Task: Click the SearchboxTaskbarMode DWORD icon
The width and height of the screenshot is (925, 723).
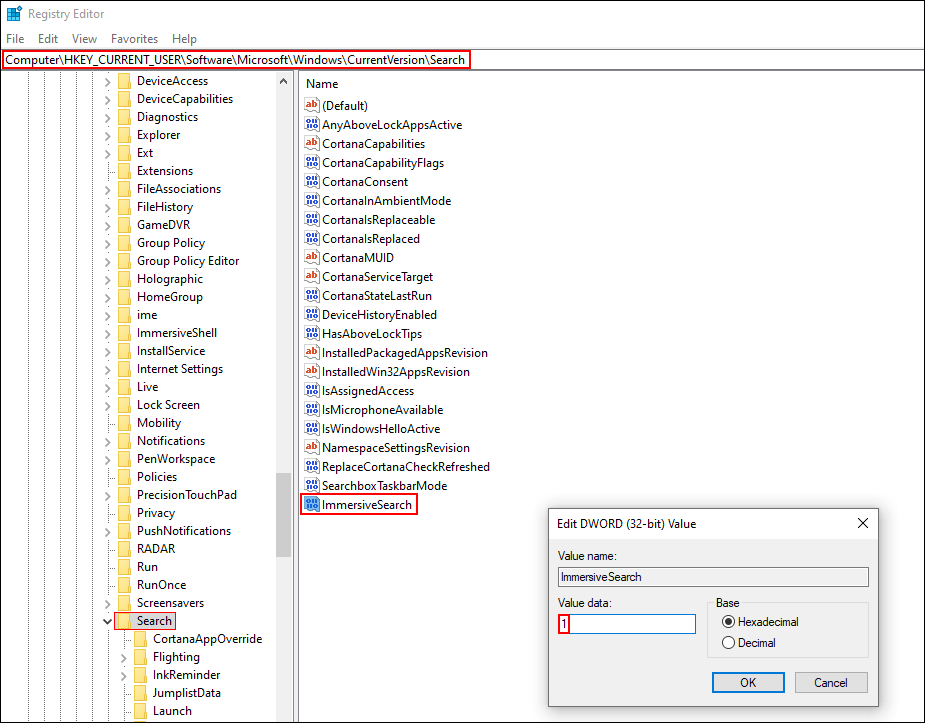Action: click(x=311, y=485)
